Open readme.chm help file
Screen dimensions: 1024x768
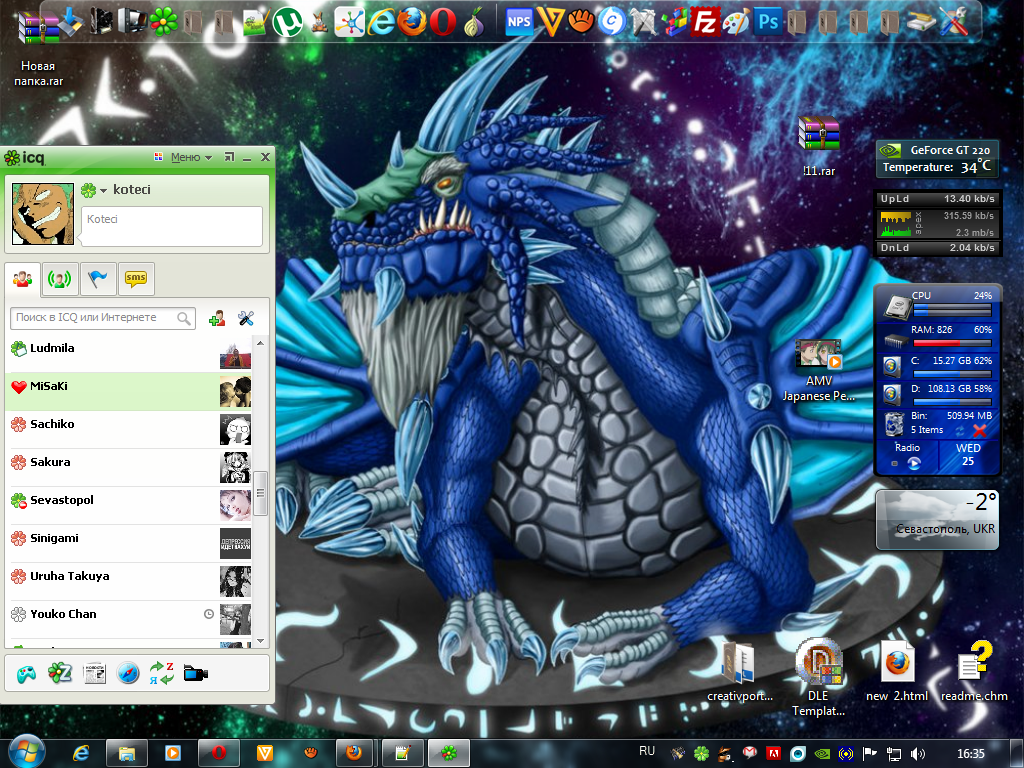974,671
